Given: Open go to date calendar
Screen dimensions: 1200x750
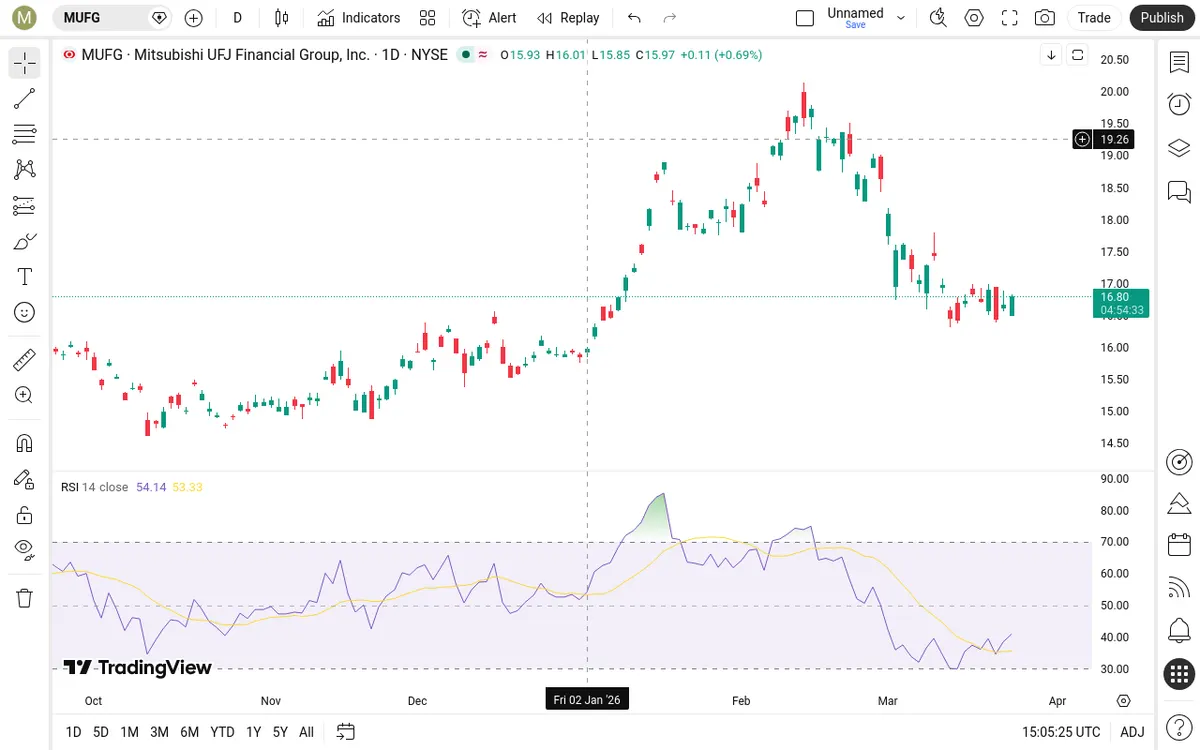Looking at the screenshot, I should (x=346, y=732).
